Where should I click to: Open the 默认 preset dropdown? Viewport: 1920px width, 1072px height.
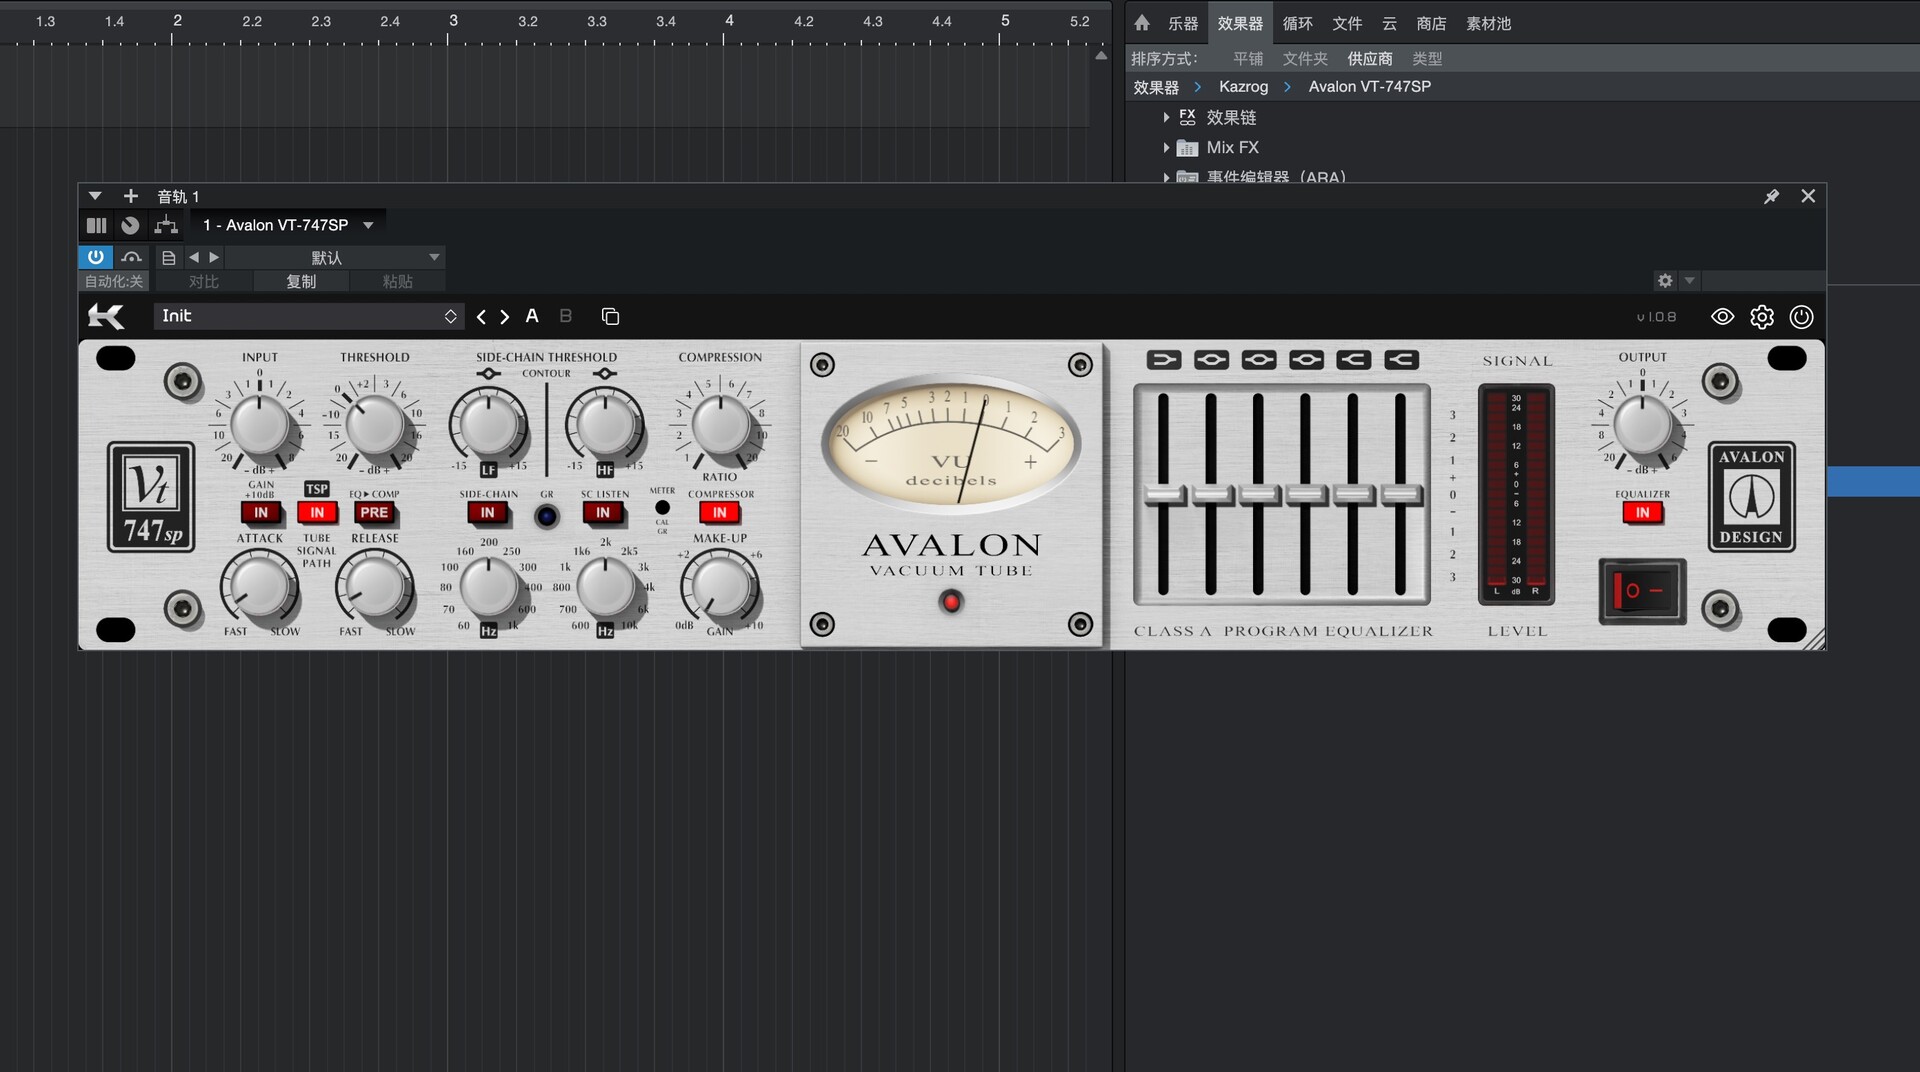pyautogui.click(x=334, y=258)
